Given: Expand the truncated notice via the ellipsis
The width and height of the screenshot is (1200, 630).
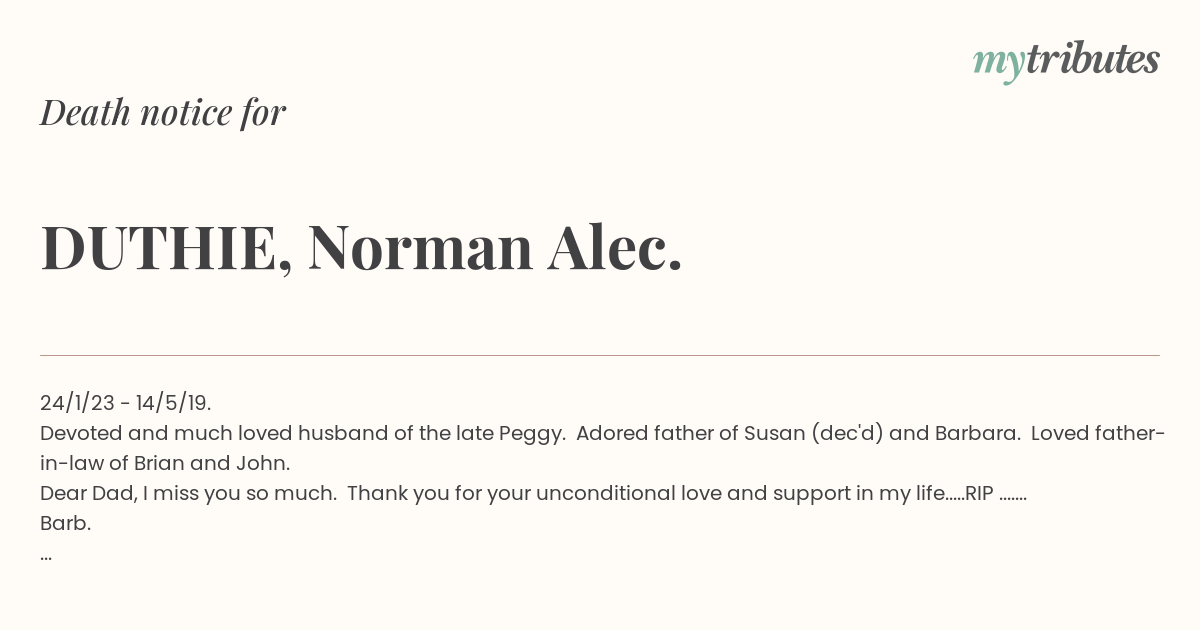Looking at the screenshot, I should tap(46, 556).
